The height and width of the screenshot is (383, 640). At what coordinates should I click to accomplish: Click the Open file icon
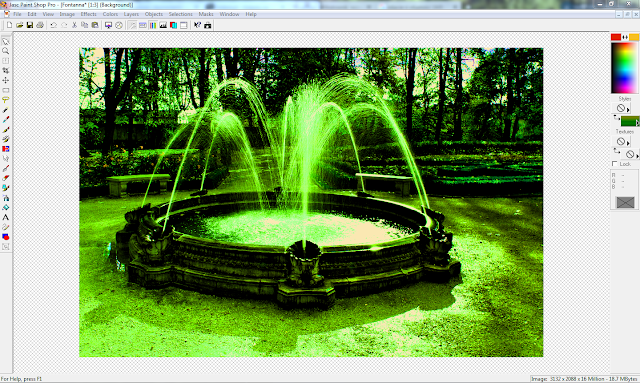point(19,25)
